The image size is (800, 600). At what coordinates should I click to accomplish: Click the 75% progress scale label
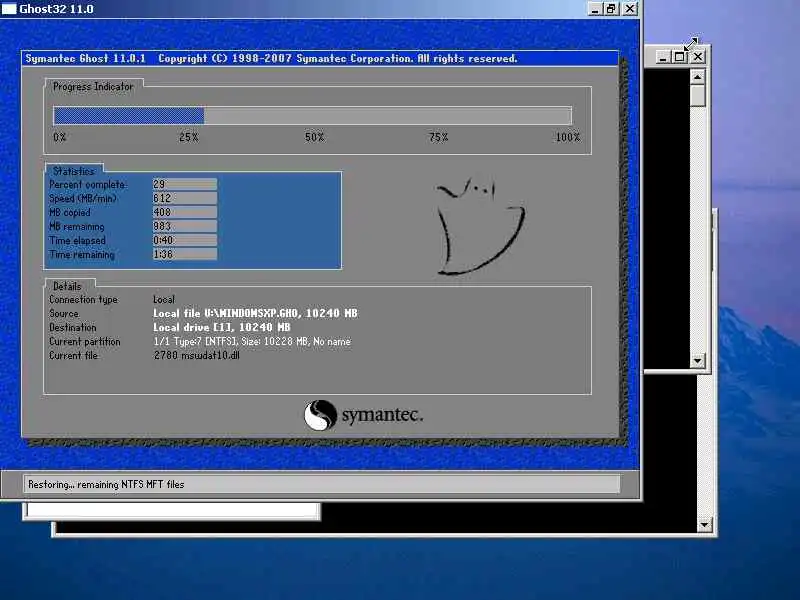coord(438,137)
